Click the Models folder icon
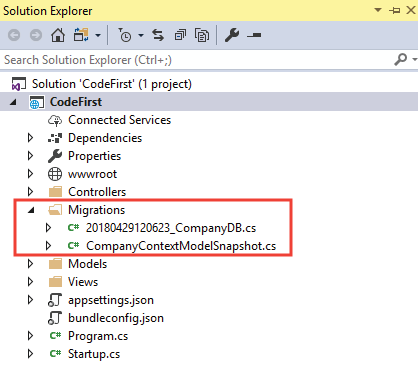The width and height of the screenshot is (418, 368). pyautogui.click(x=55, y=264)
